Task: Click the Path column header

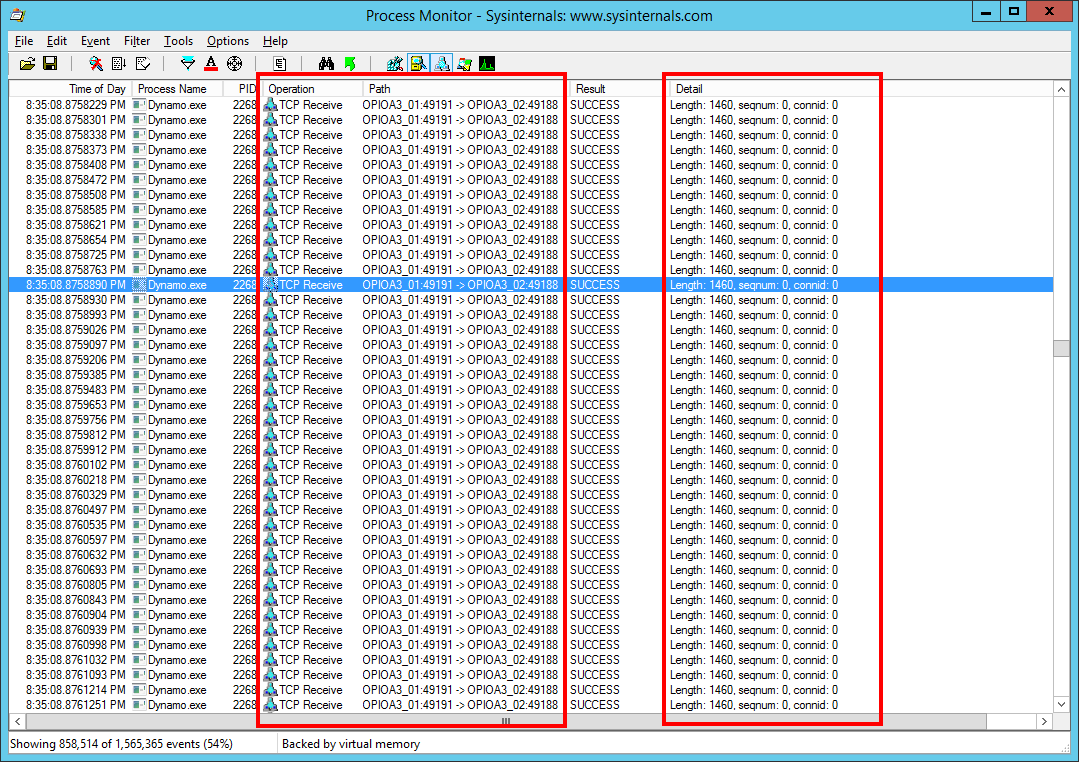Action: [x=465, y=89]
